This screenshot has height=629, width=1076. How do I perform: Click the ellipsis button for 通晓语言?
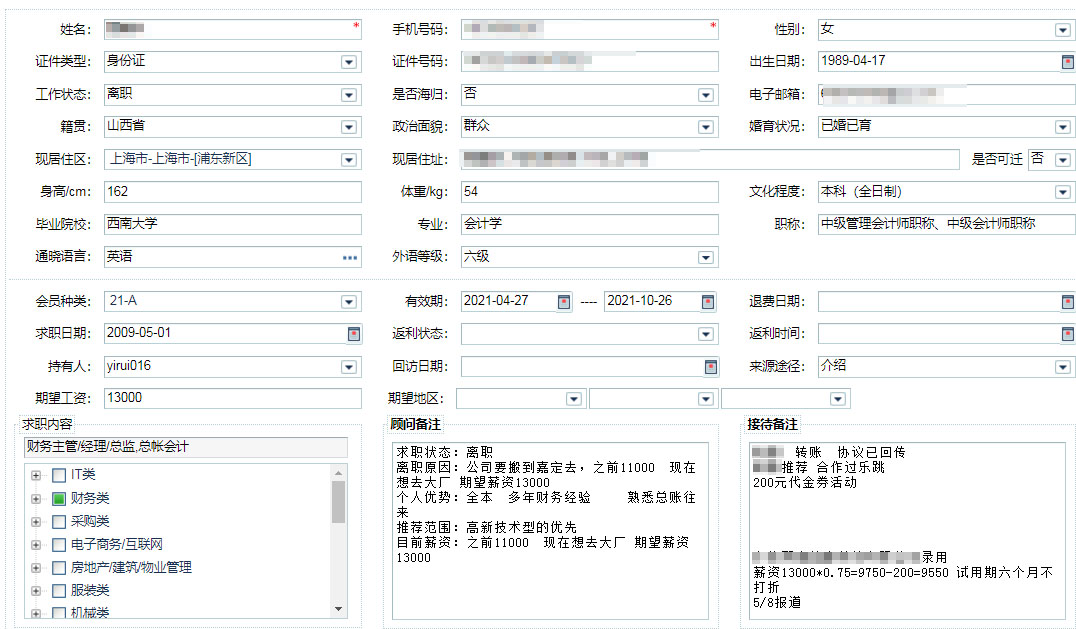[350, 258]
